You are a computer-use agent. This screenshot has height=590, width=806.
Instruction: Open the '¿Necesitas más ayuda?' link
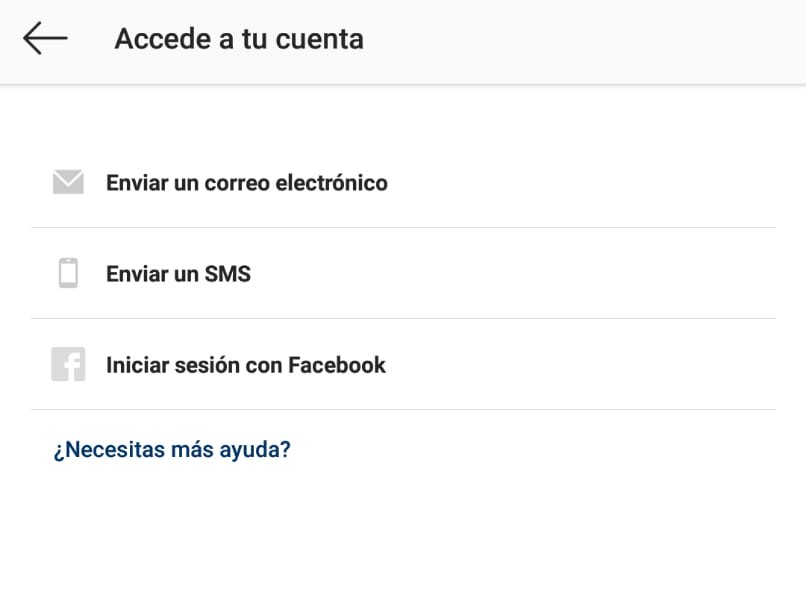[x=172, y=450]
